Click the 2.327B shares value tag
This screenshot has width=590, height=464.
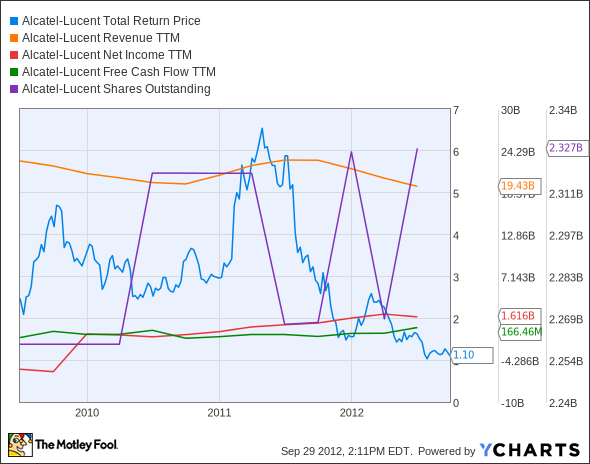click(567, 148)
